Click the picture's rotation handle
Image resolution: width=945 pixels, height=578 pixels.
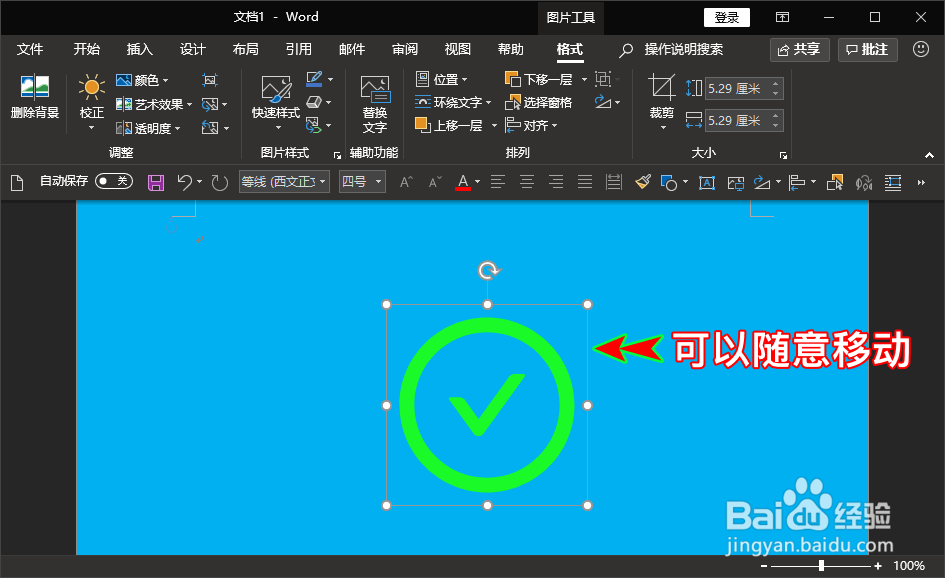488,271
